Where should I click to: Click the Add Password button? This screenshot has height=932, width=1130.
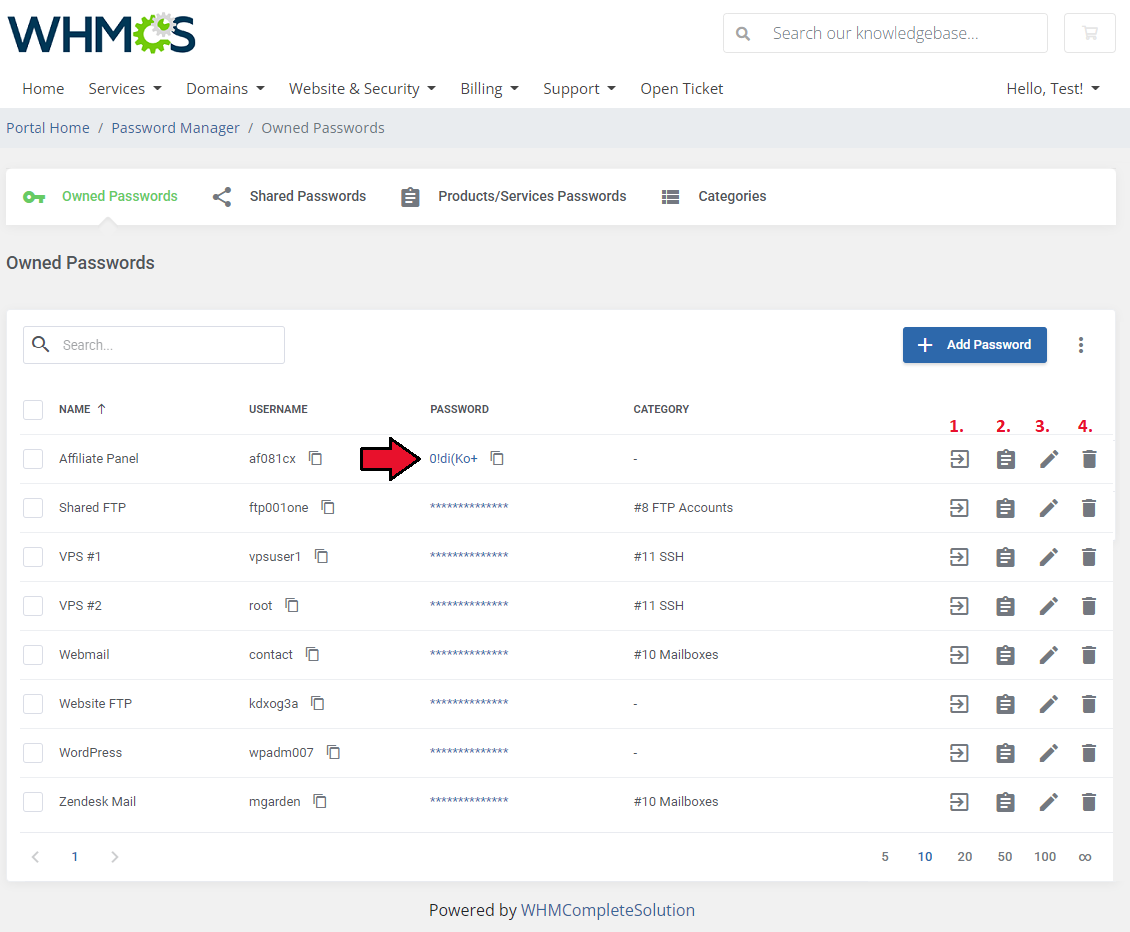click(x=974, y=345)
